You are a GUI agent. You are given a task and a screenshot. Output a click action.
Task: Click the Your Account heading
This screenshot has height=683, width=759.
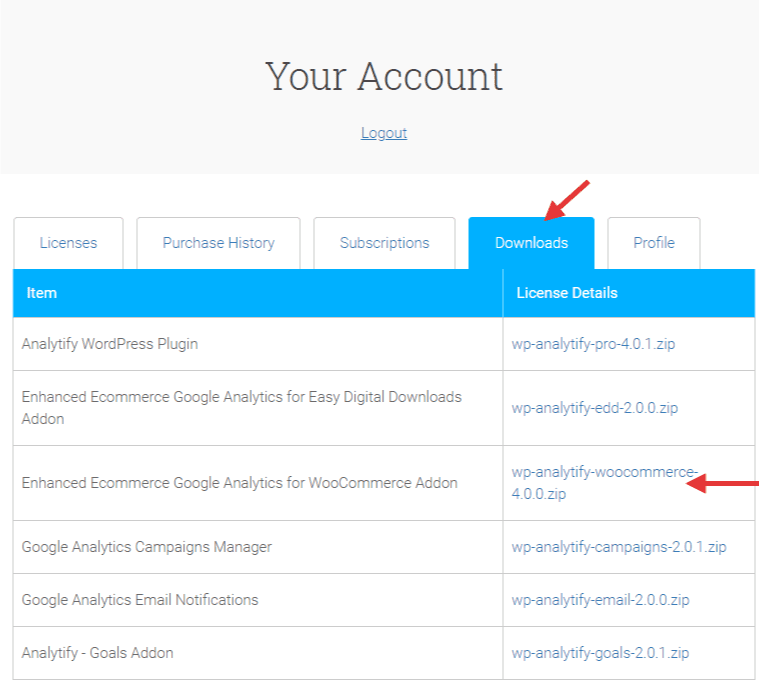point(384,76)
